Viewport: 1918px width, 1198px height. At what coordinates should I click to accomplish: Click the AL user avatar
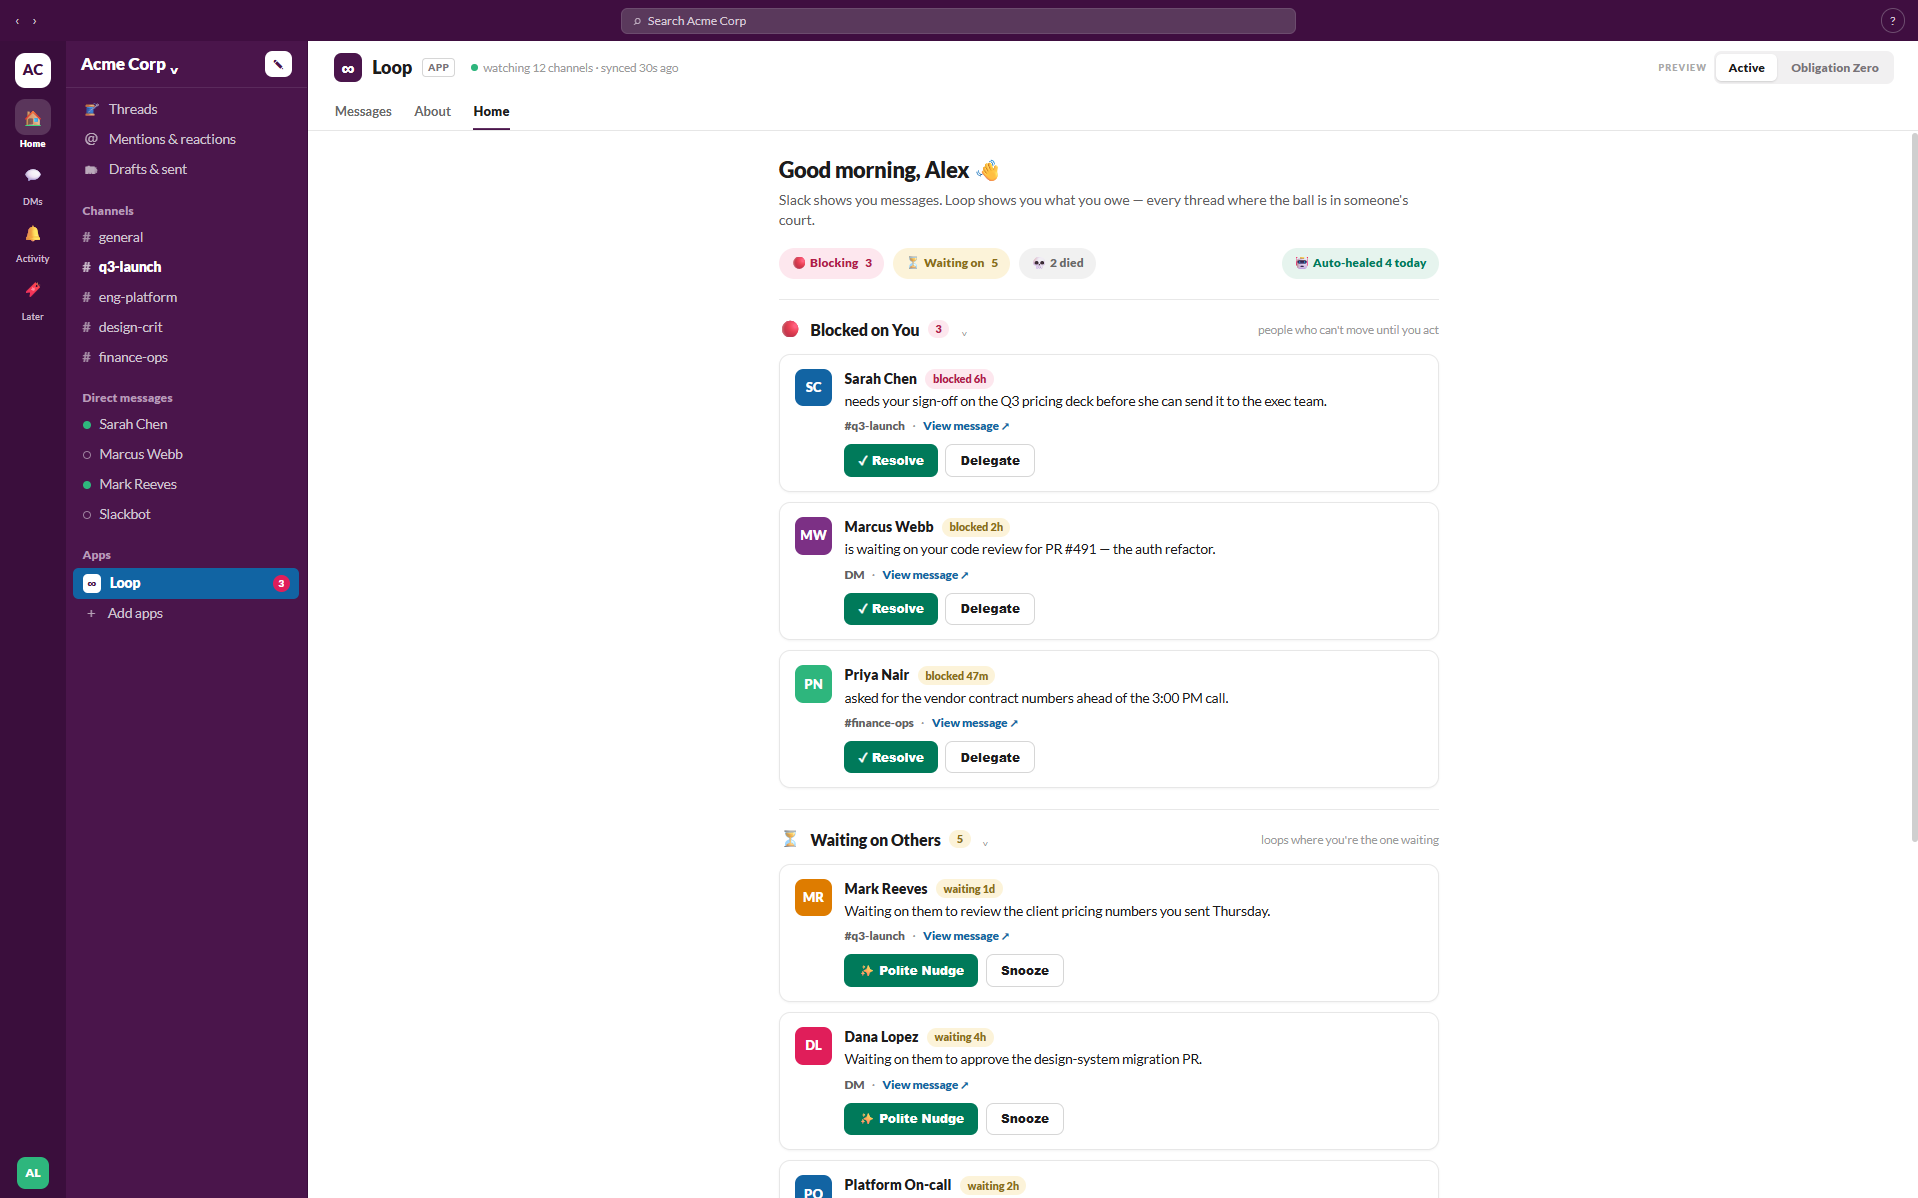click(33, 1172)
